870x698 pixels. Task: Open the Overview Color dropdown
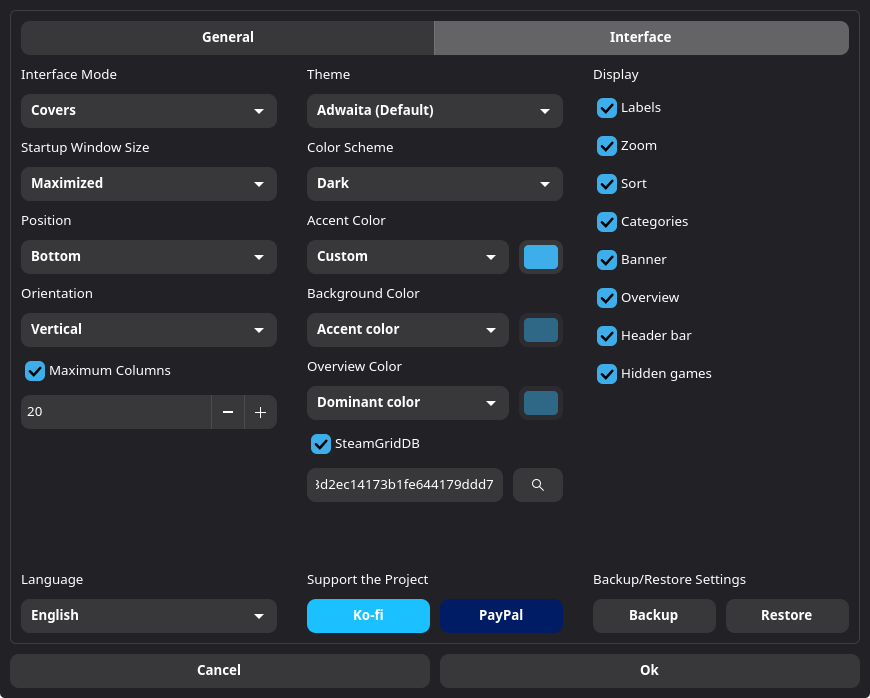pyautogui.click(x=407, y=403)
